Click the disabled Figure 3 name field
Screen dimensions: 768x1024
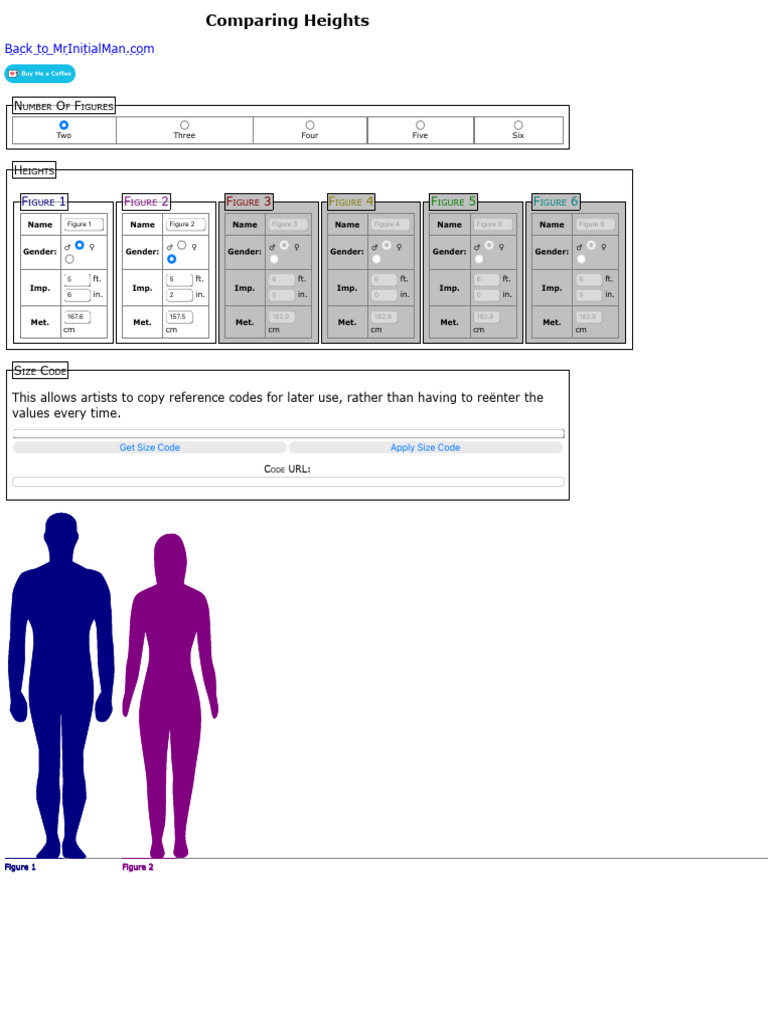point(287,224)
